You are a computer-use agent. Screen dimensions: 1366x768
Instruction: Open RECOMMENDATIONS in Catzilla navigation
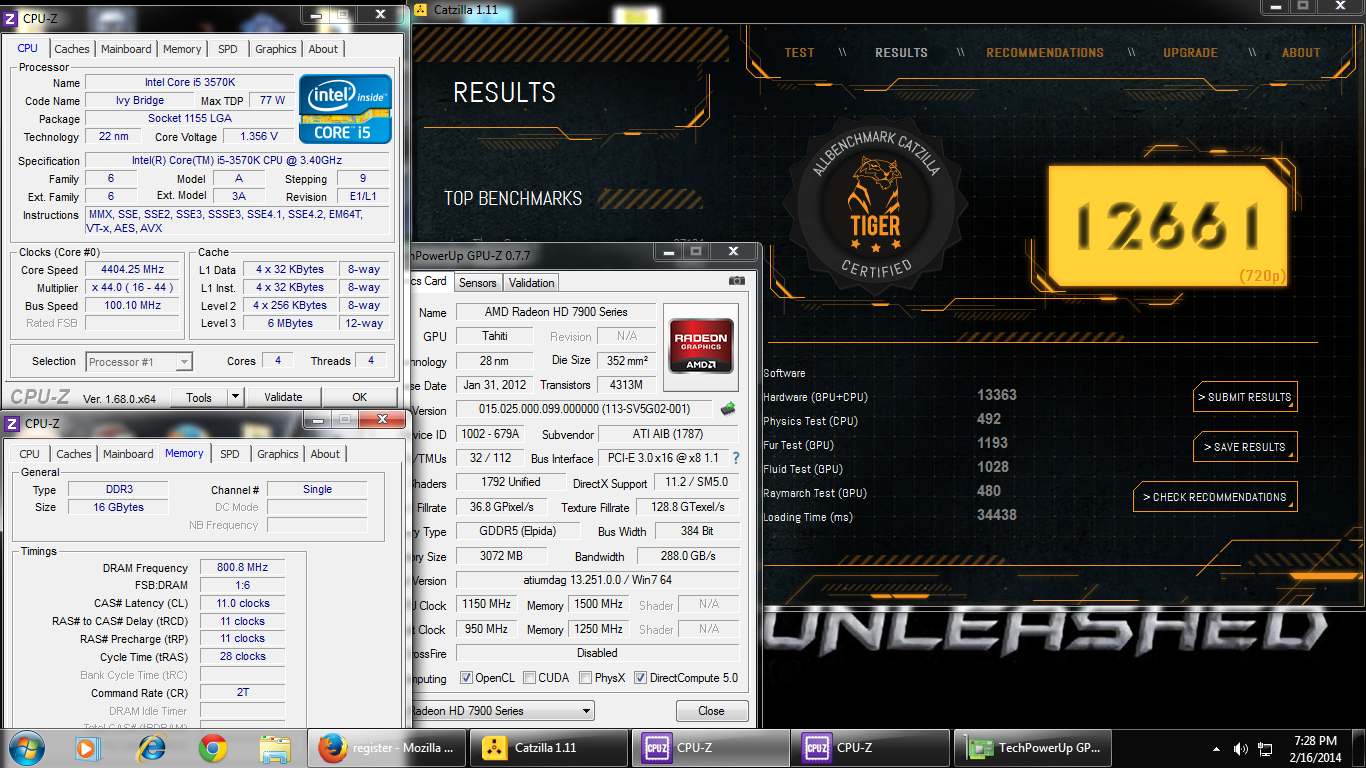tap(1045, 53)
